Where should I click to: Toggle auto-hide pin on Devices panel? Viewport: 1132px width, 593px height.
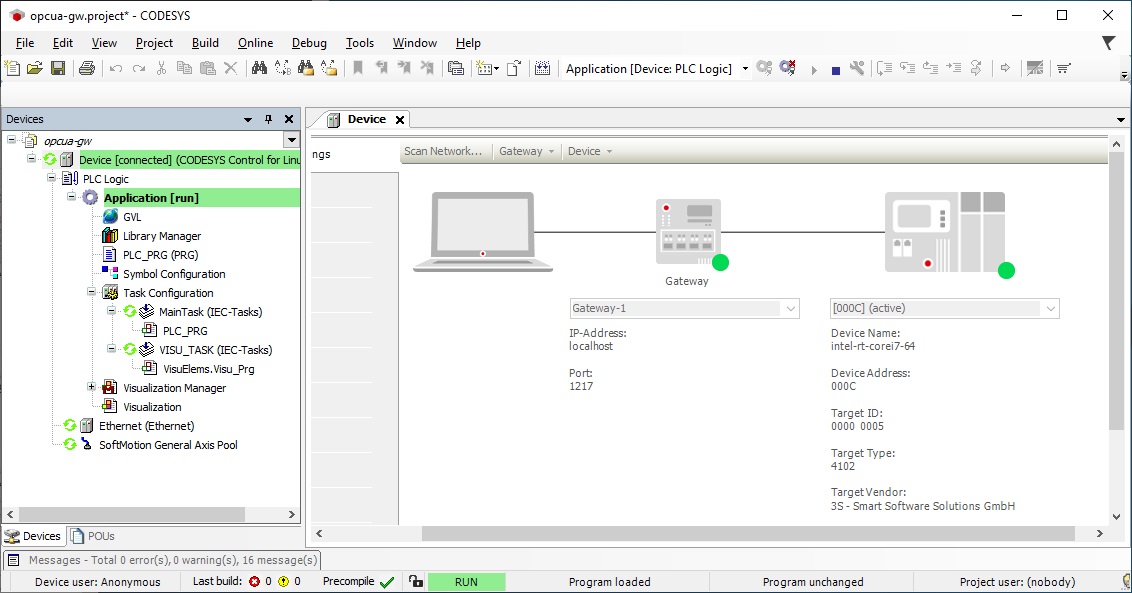269,119
